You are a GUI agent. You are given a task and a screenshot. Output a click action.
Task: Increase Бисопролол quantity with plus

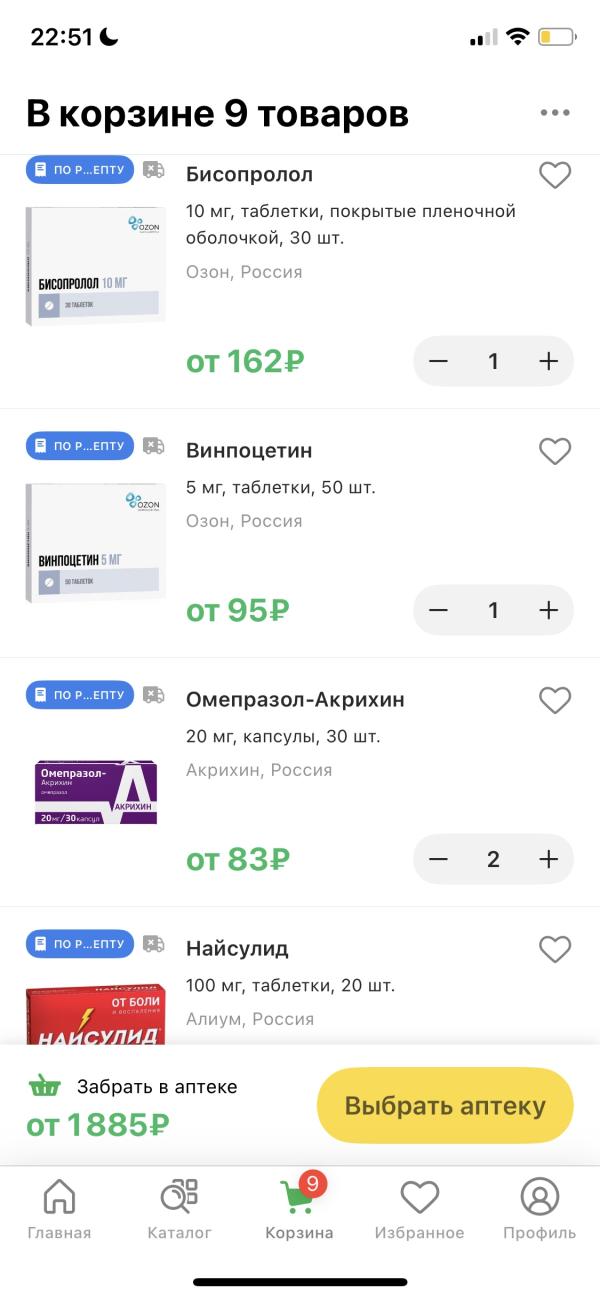[x=548, y=361]
